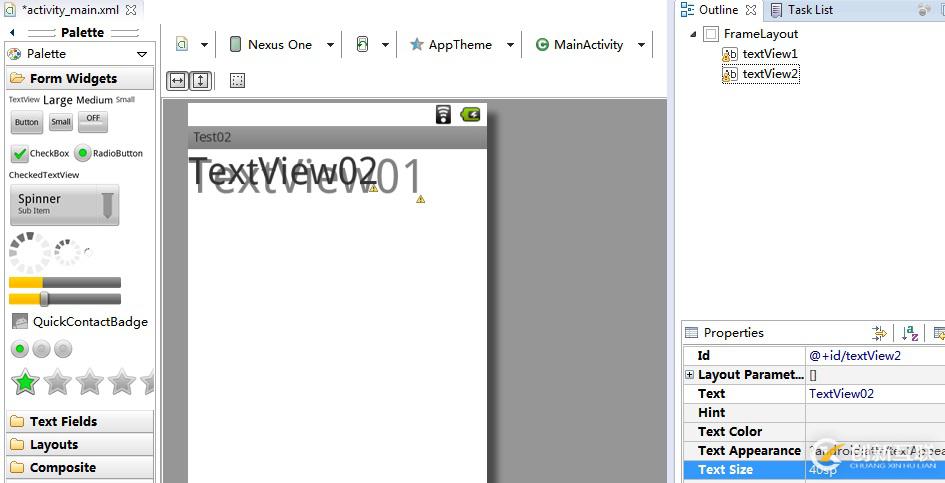
Task: Pick the Small text widget from palette
Action: pyautogui.click(x=125, y=99)
